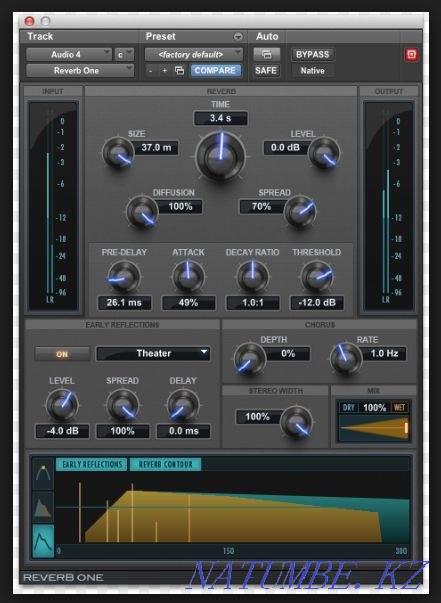Image resolution: width=441 pixels, height=603 pixels.
Task: Toggle automation SAFE button
Action: [266, 71]
